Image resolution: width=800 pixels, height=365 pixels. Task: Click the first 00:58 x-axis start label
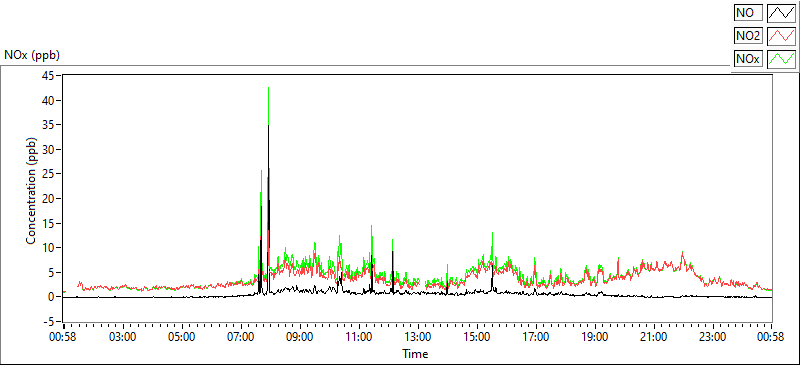point(64,337)
